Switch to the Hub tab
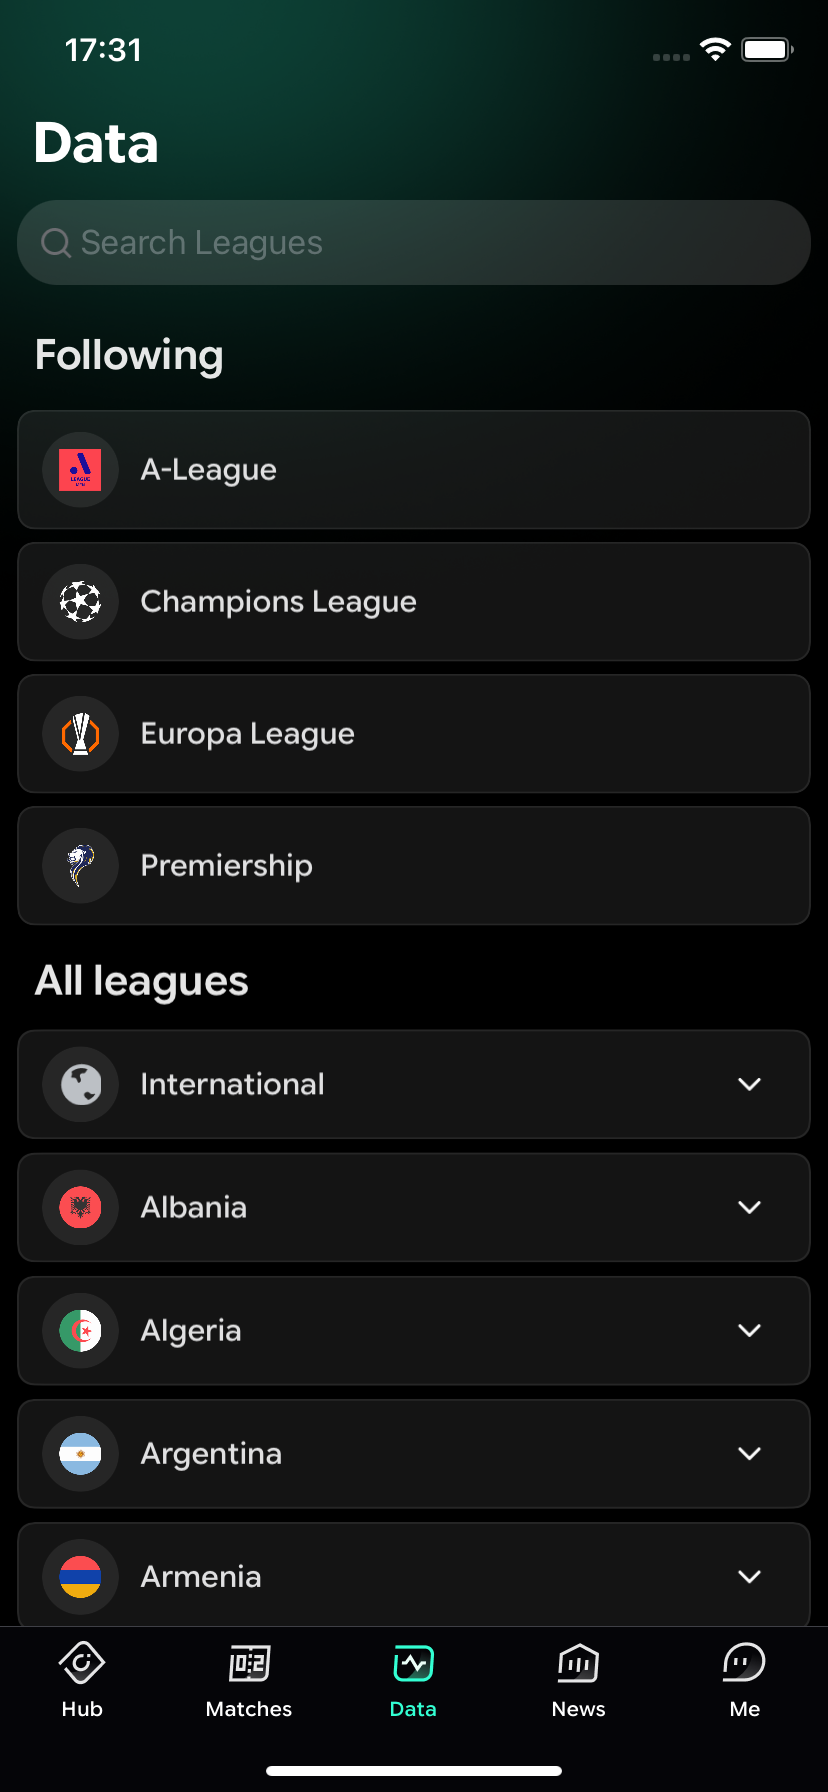This screenshot has height=1792, width=828. [82, 1680]
